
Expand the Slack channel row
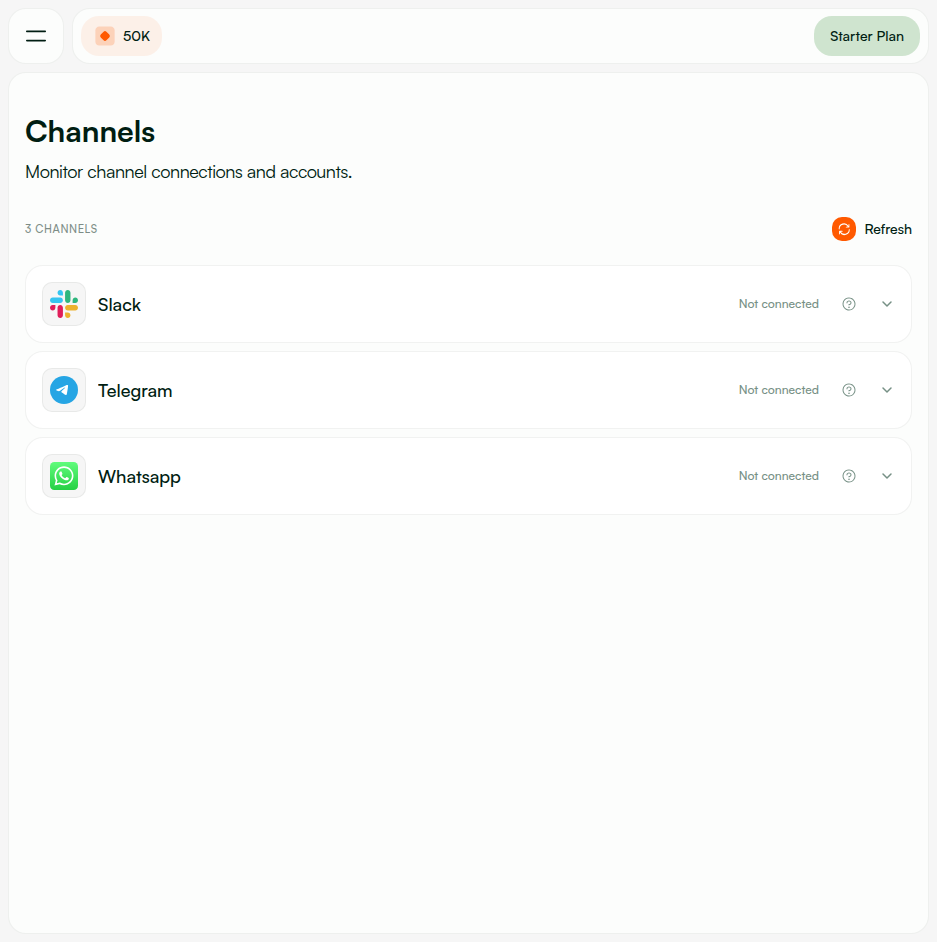coord(887,303)
